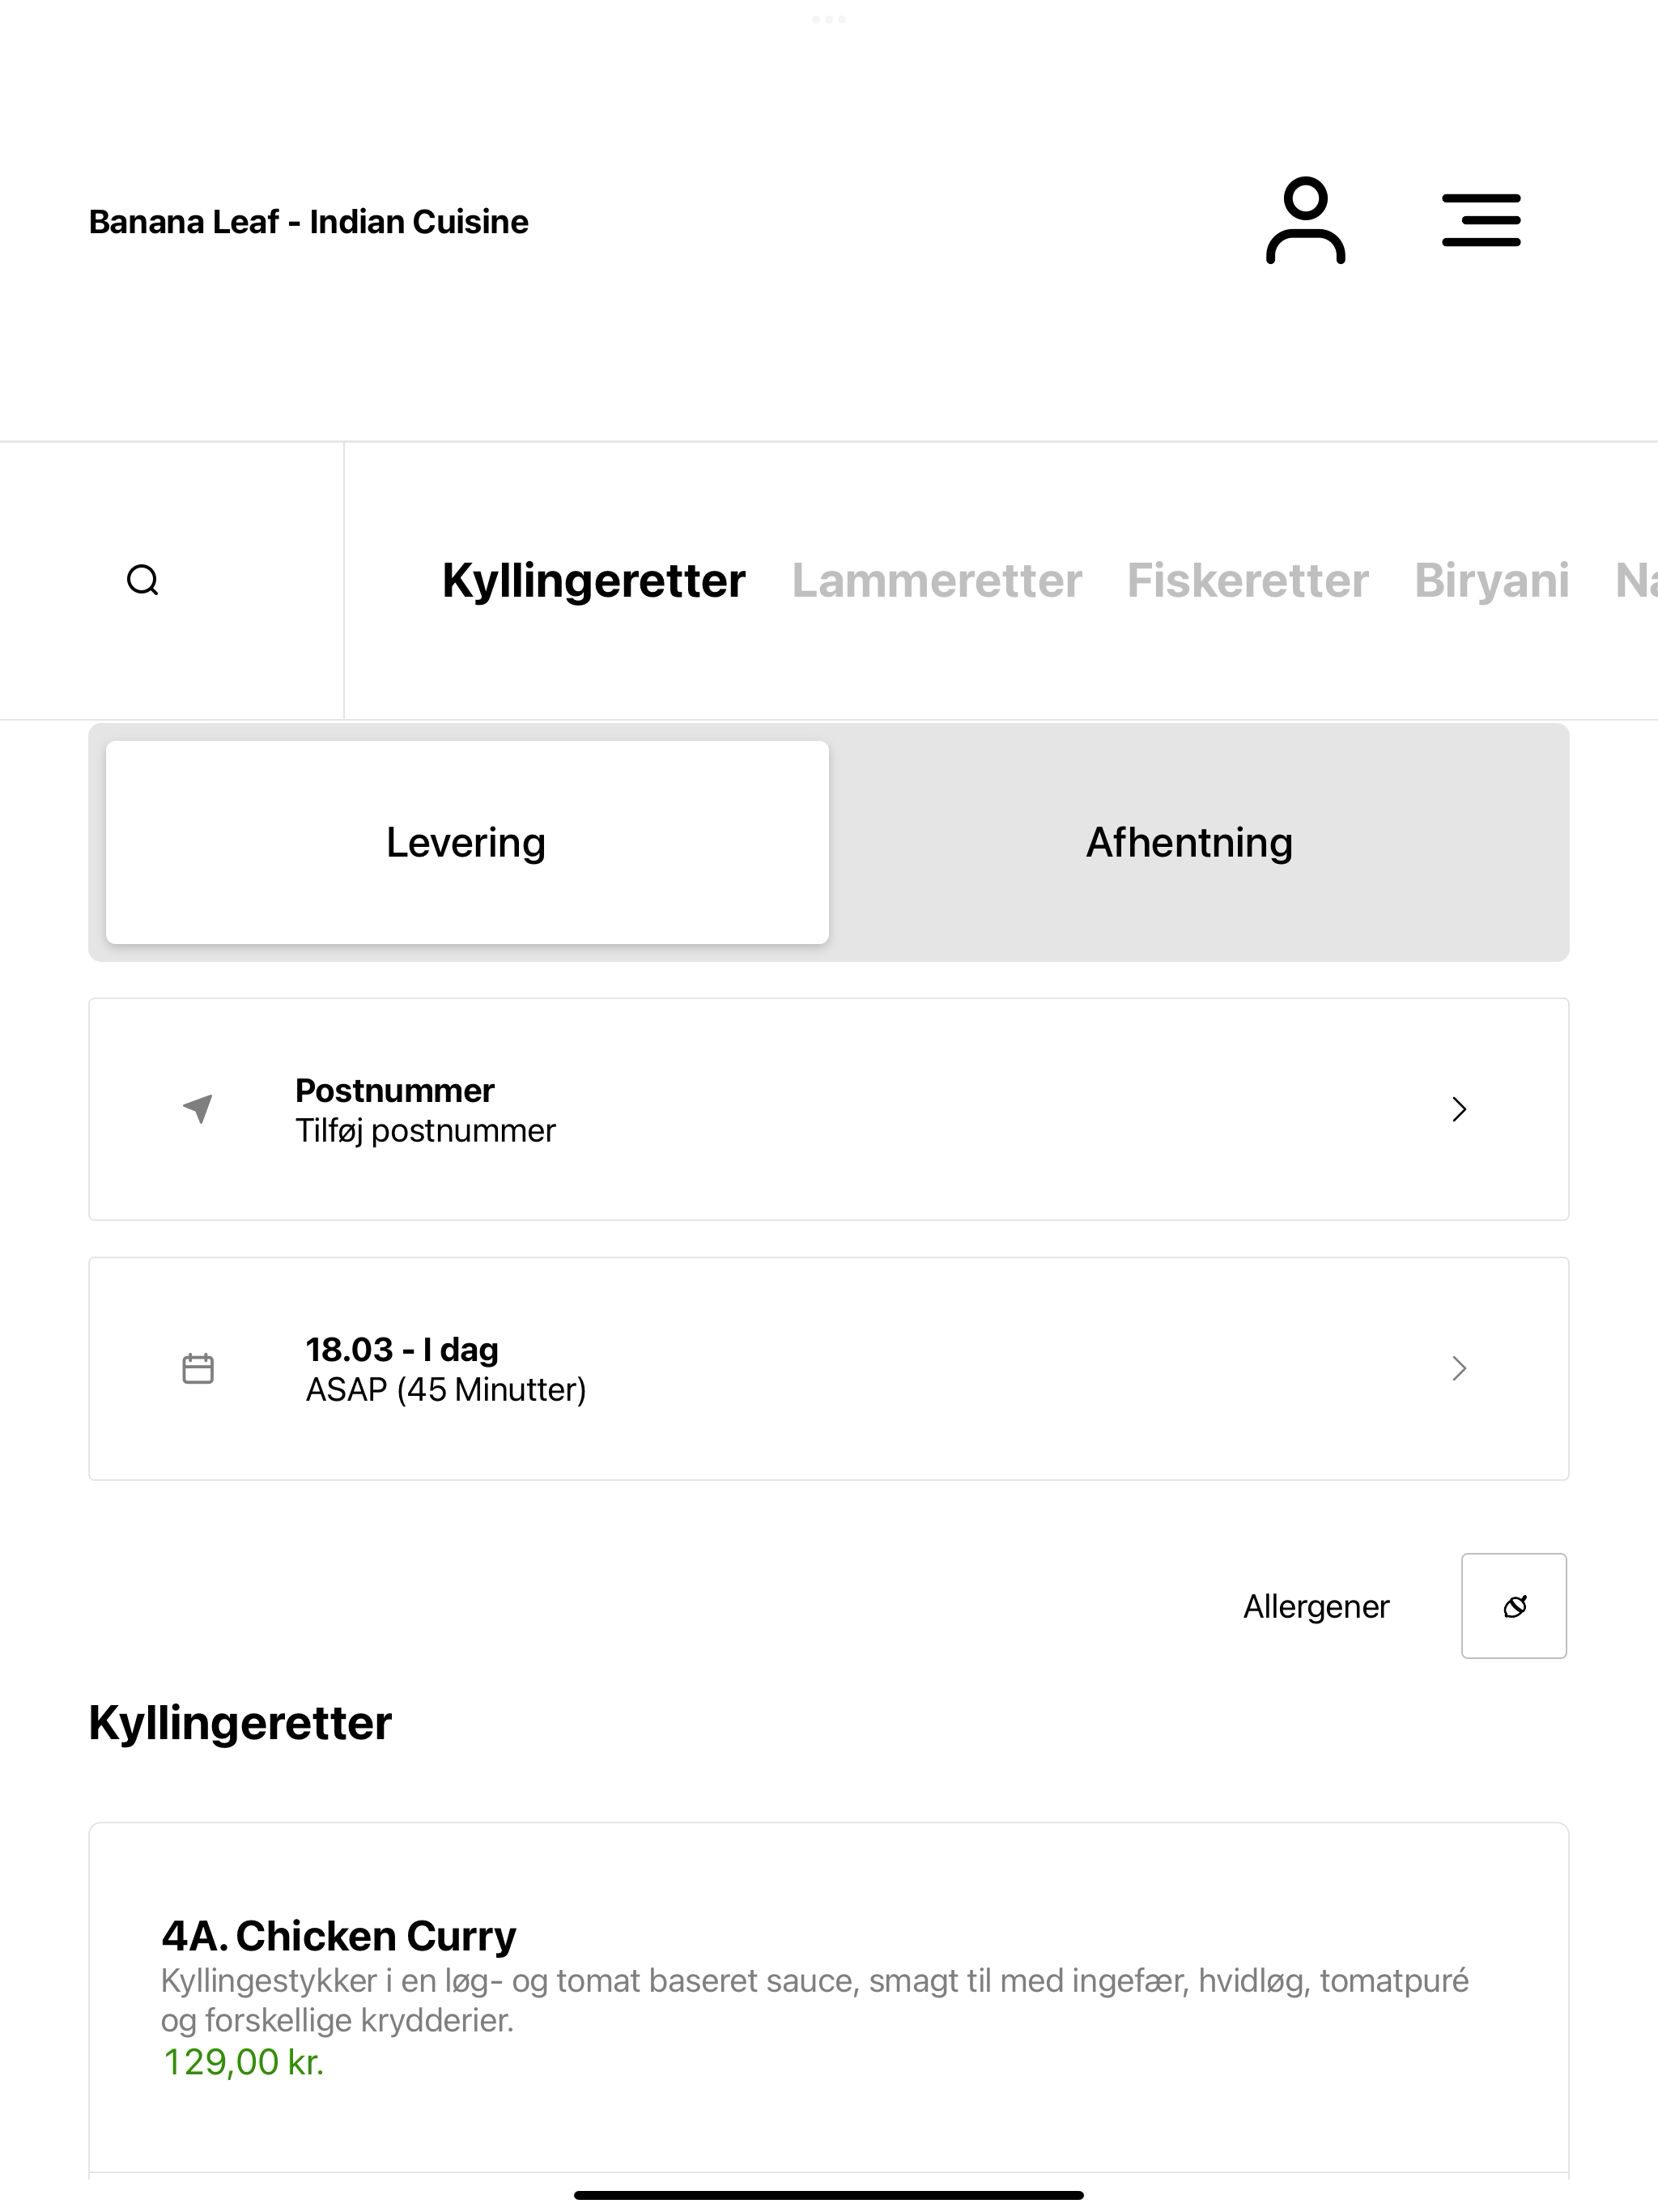The width and height of the screenshot is (1658, 2212).
Task: Open the hamburger menu
Action: point(1481,220)
